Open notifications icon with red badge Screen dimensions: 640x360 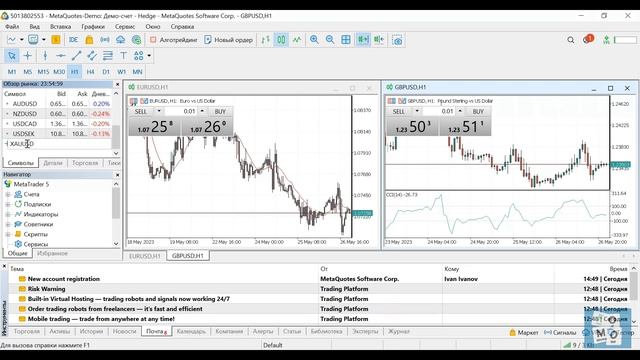tap(588, 39)
